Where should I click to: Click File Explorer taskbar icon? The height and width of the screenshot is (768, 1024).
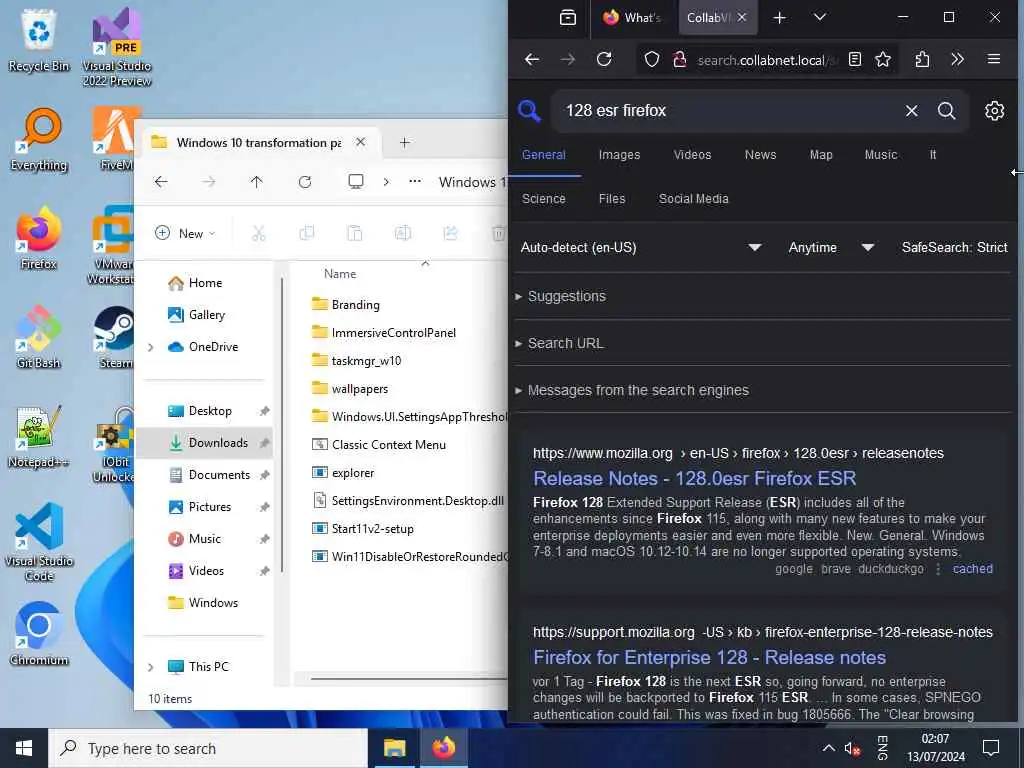pyautogui.click(x=394, y=748)
